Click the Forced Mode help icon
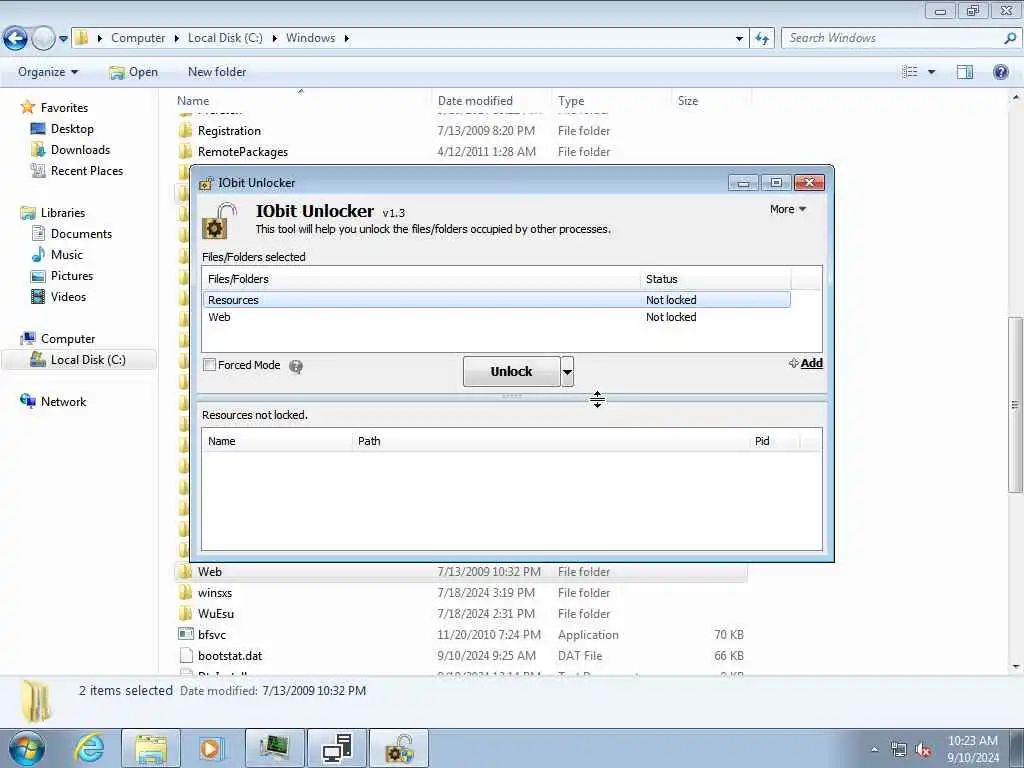1024x768 pixels. point(296,366)
